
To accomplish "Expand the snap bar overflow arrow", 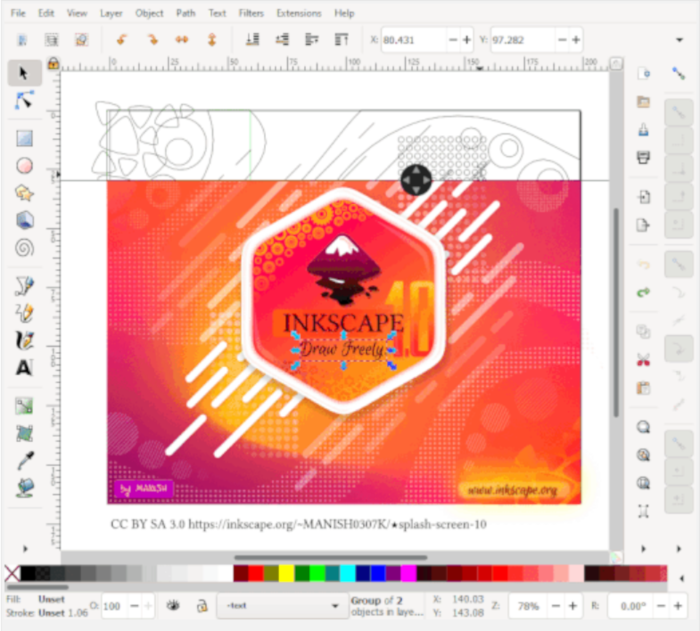I will click(x=679, y=548).
